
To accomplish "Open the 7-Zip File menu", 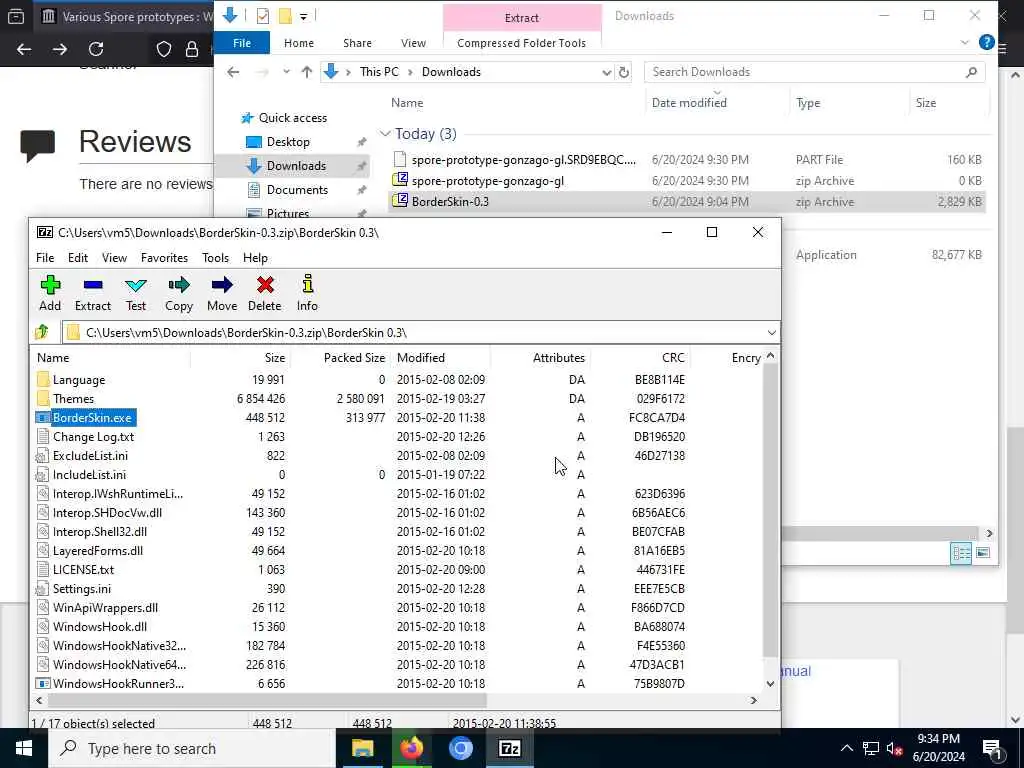I will pyautogui.click(x=45, y=257).
